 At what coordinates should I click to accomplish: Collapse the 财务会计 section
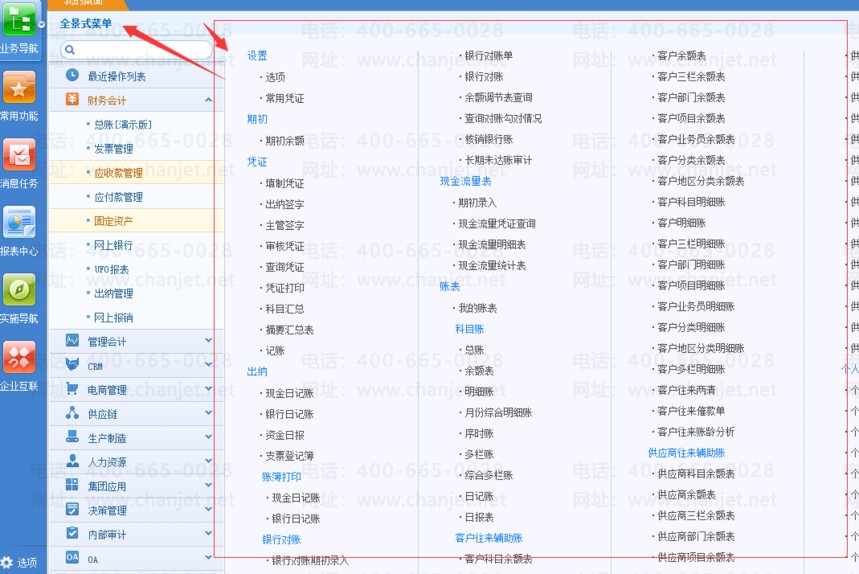coord(208,100)
